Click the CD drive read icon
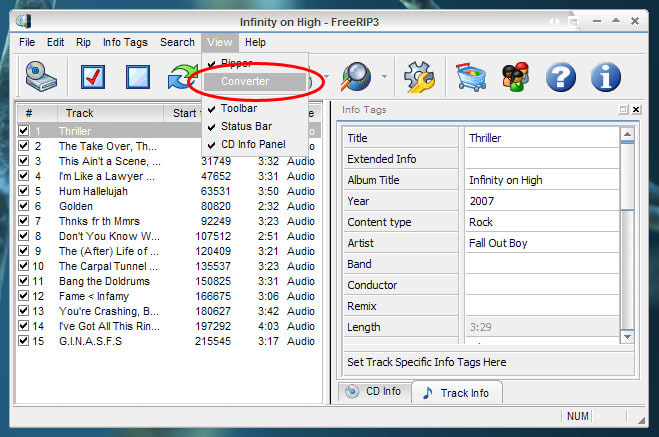 click(41, 76)
